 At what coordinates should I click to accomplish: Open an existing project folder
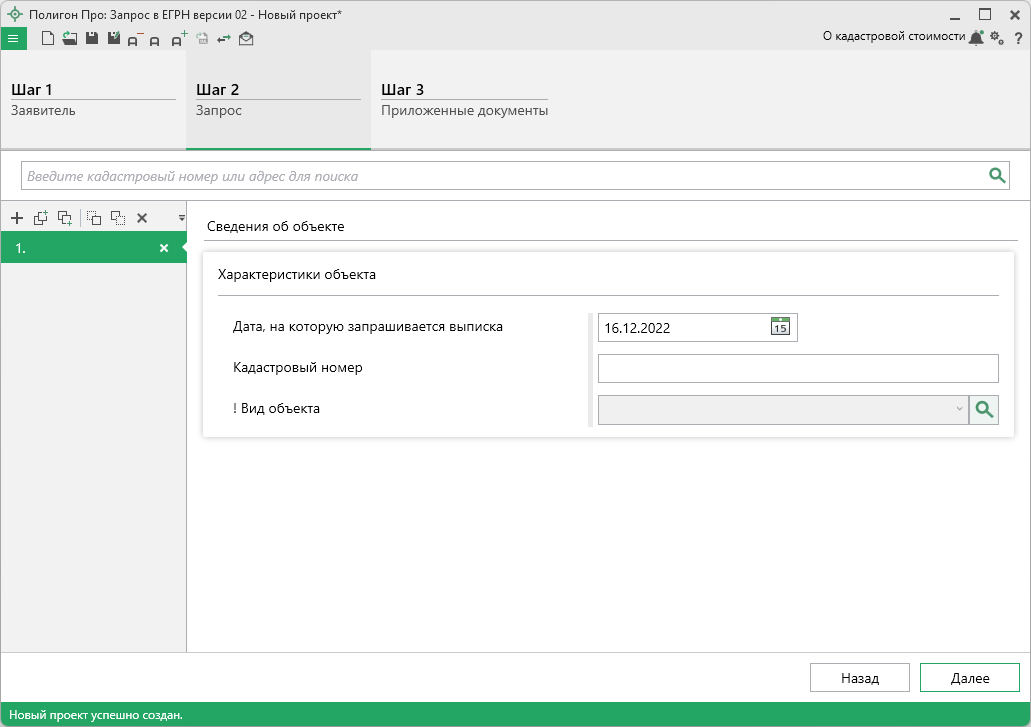click(69, 39)
